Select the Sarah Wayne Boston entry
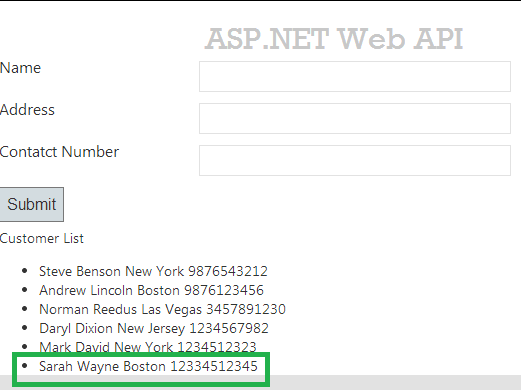524x390 pixels. 148,366
